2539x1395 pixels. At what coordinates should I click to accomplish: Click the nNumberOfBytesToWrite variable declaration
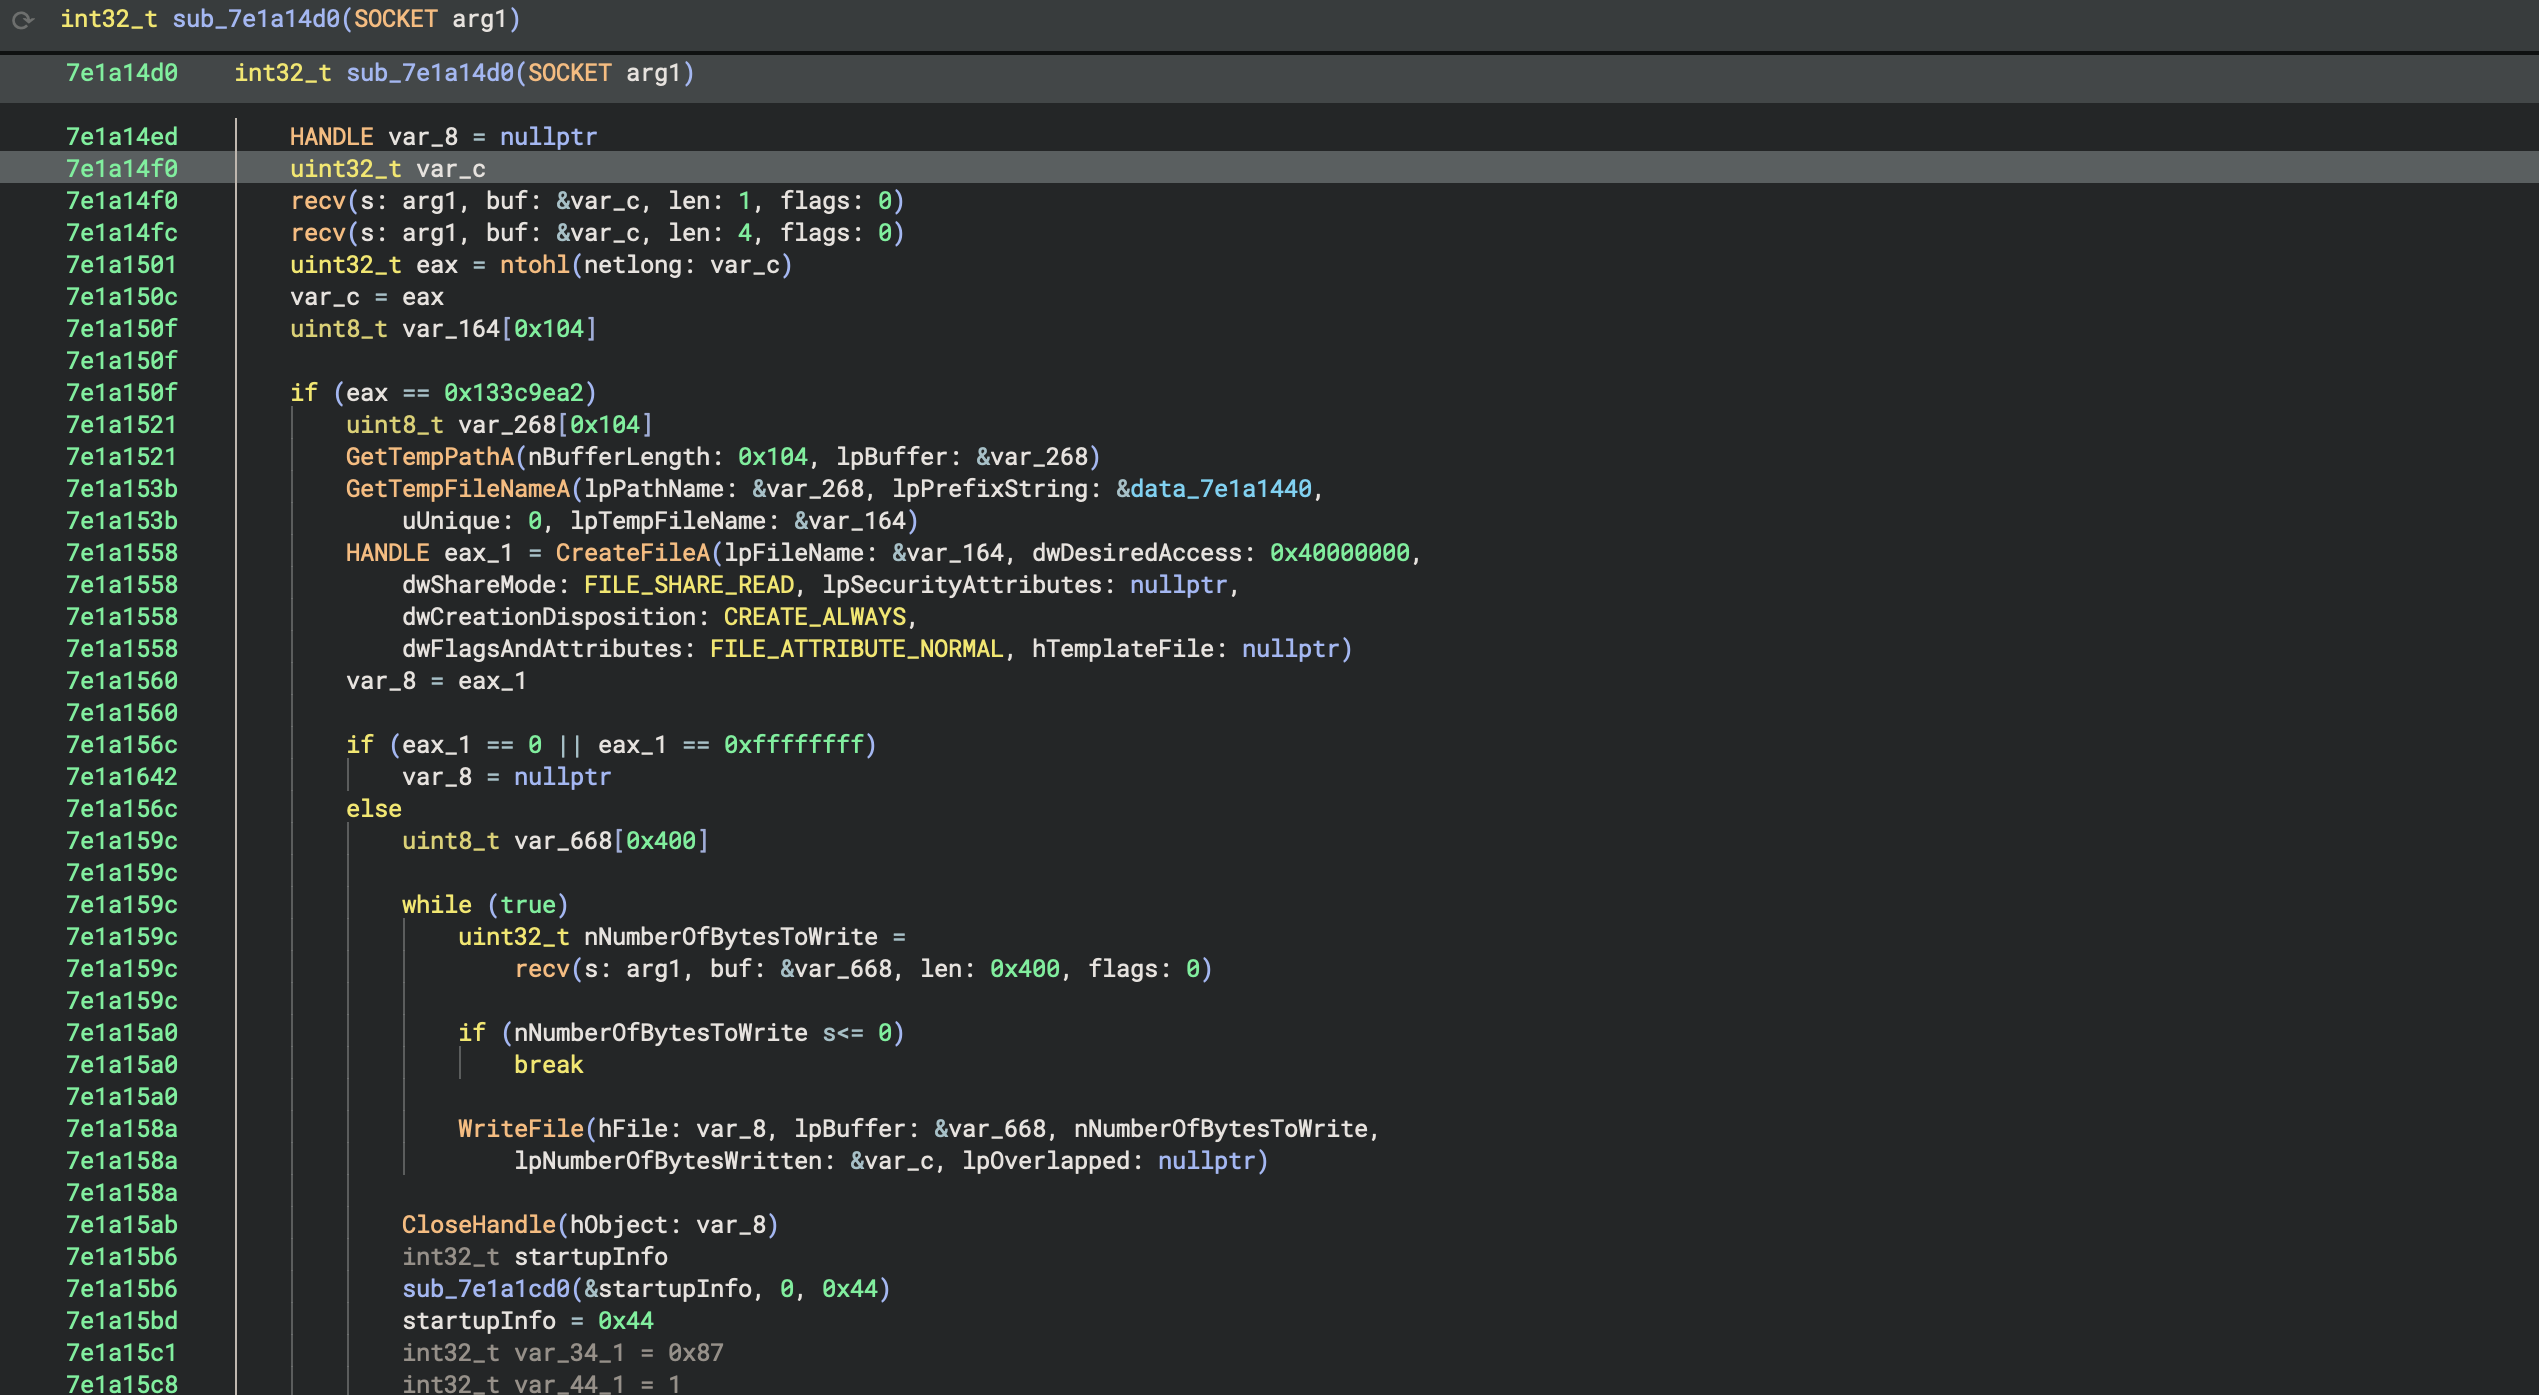coord(681,937)
